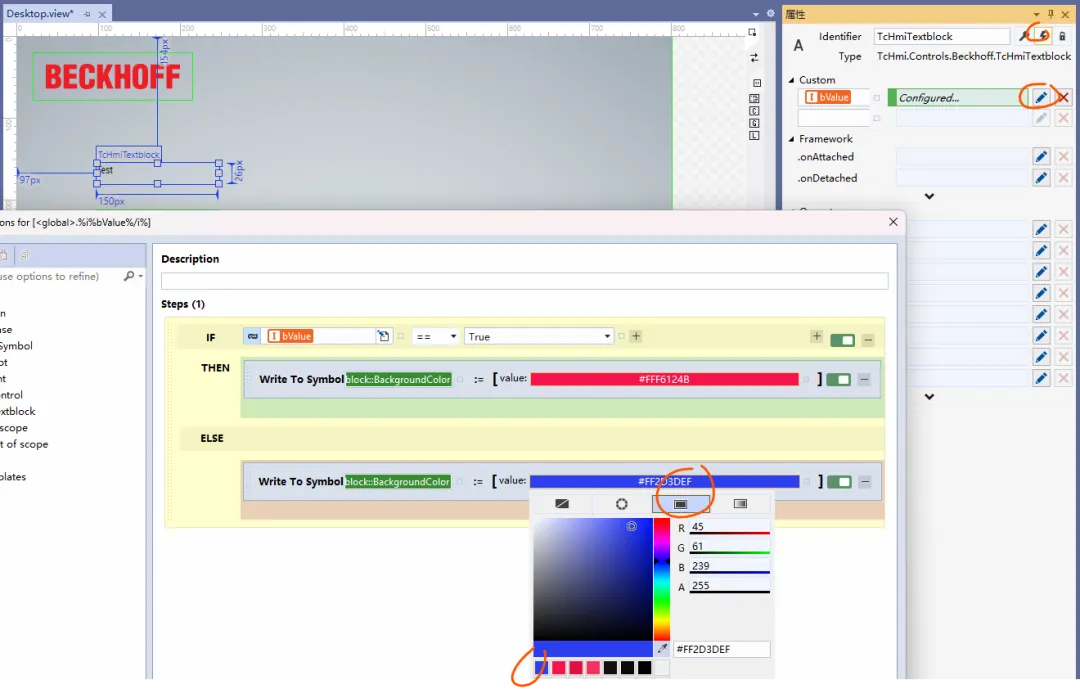Close the actions and conditions dialog
1080x689 pixels.
coord(893,222)
